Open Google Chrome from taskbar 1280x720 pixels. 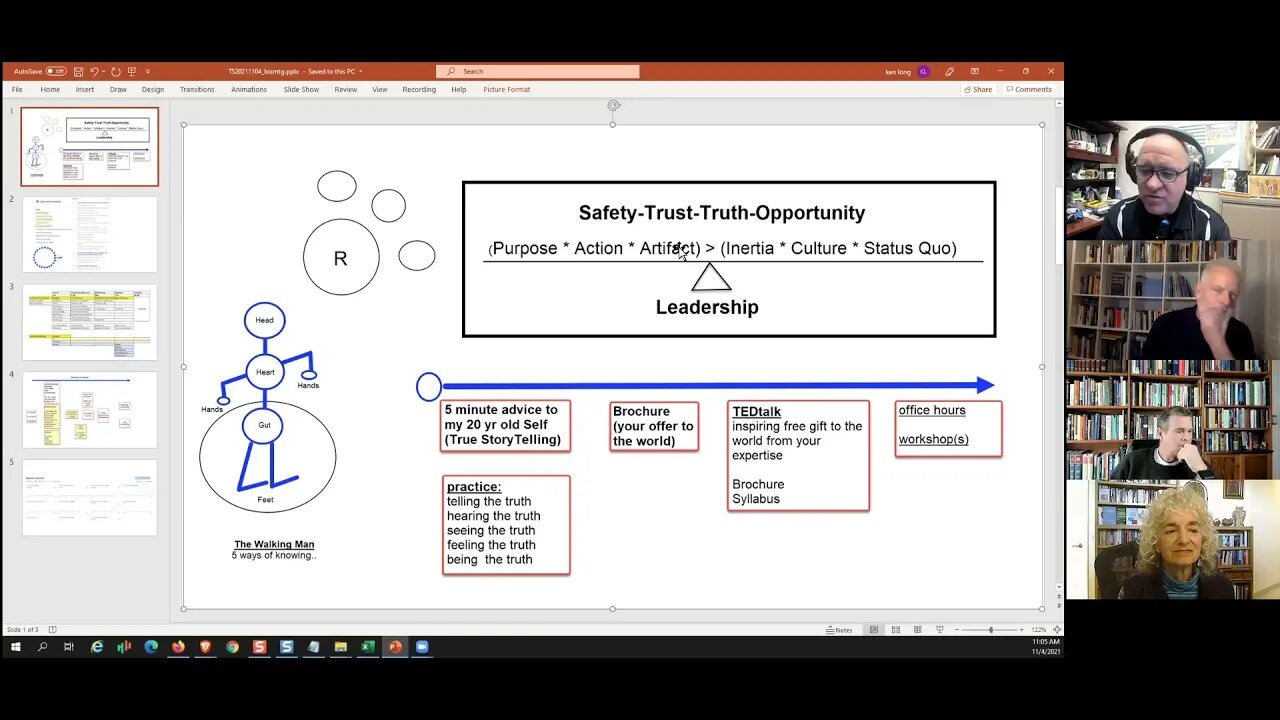tap(232, 647)
